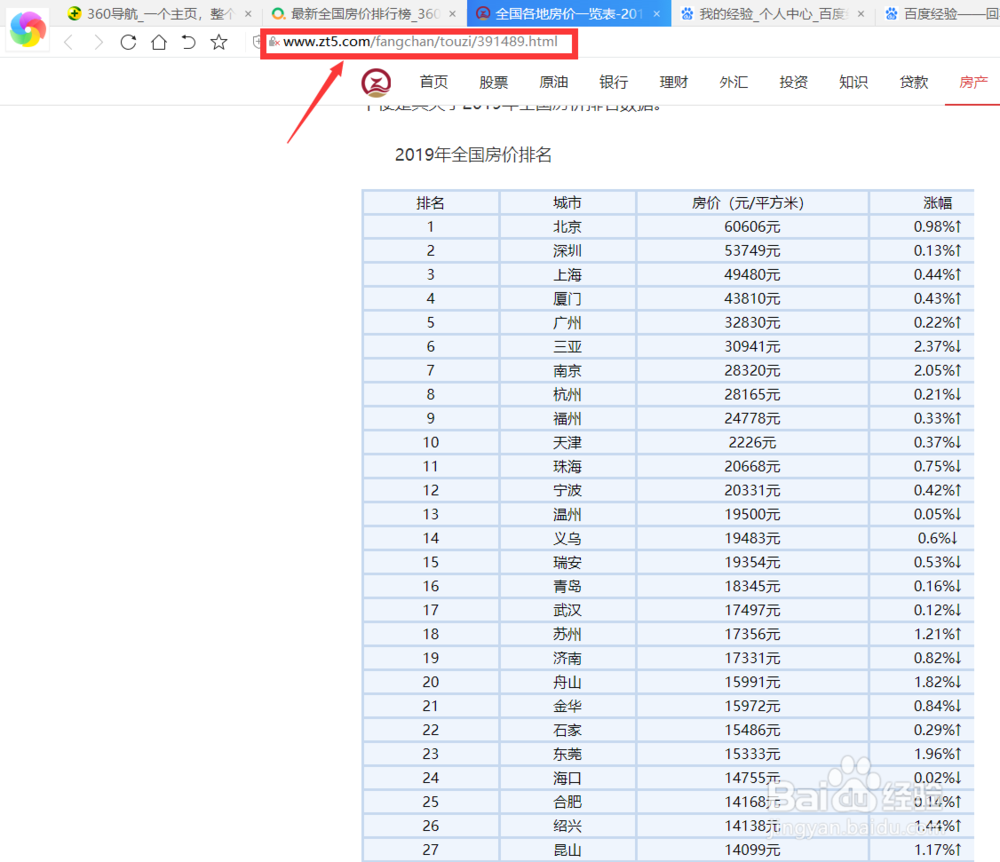Click the site security icon in address bar
This screenshot has width=1000, height=862.
(x=274, y=42)
